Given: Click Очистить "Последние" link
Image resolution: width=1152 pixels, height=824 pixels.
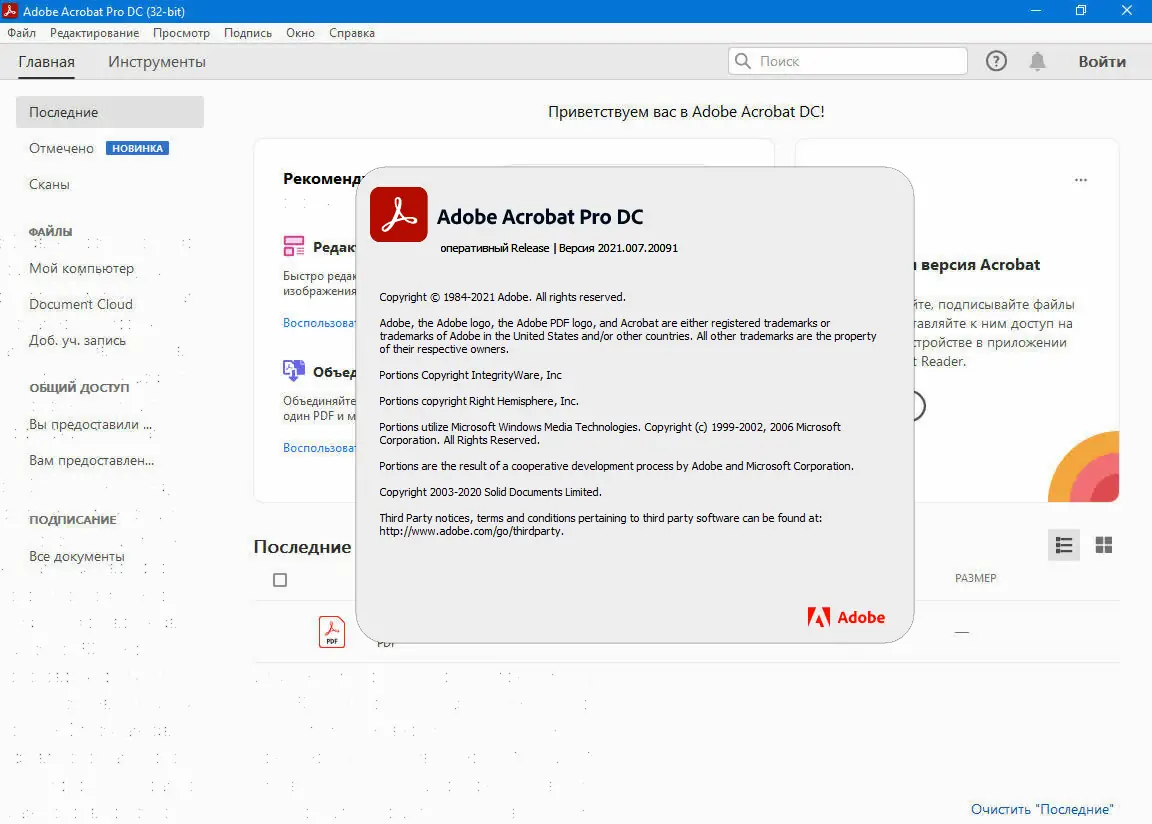Looking at the screenshot, I should point(1042,809).
